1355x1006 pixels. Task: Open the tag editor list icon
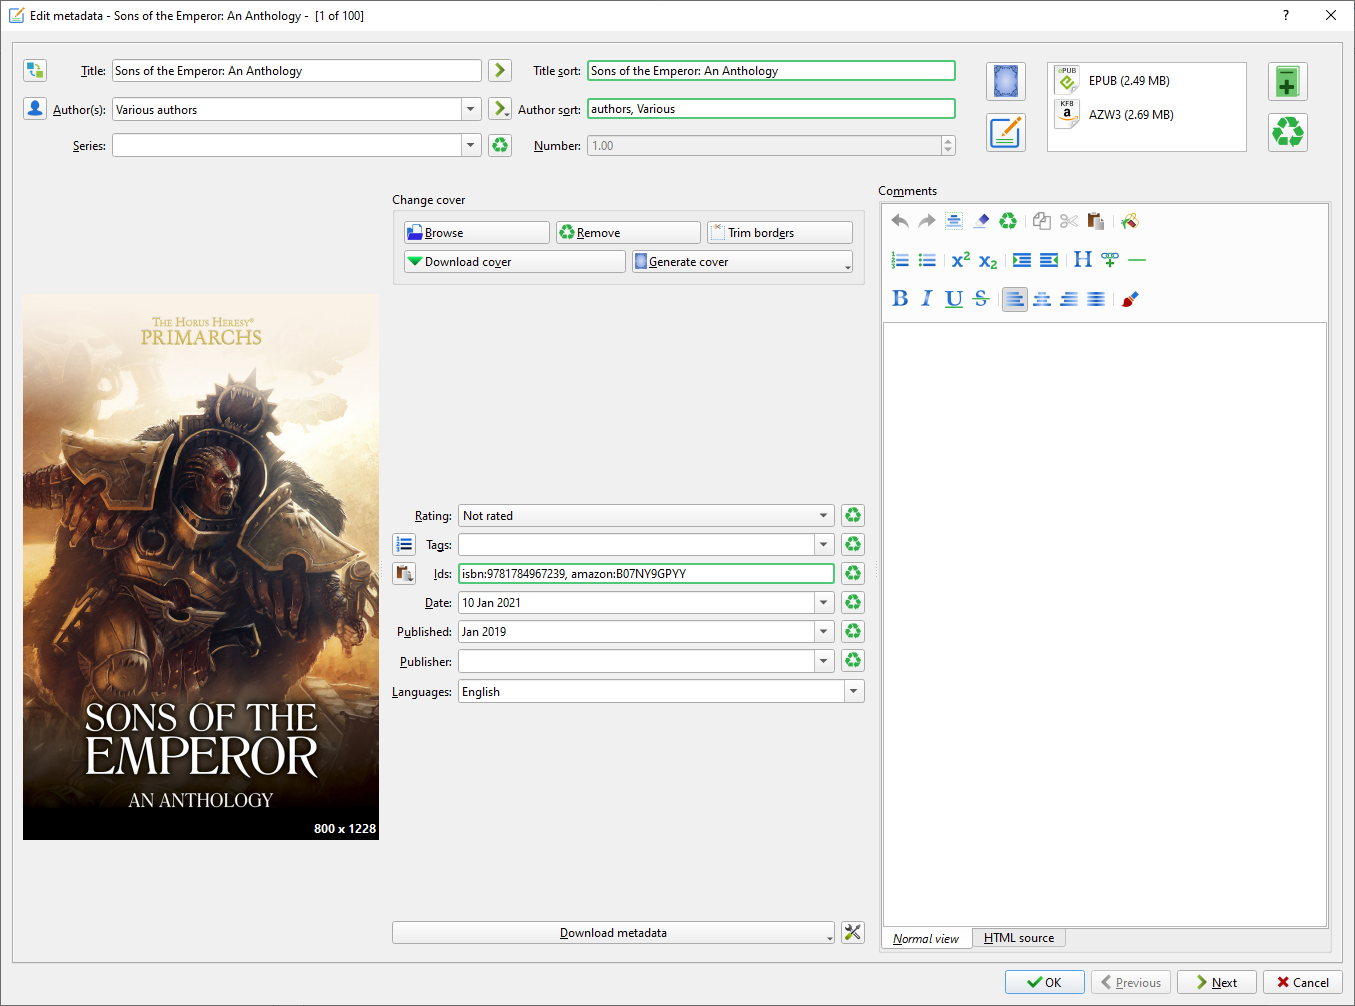404,544
